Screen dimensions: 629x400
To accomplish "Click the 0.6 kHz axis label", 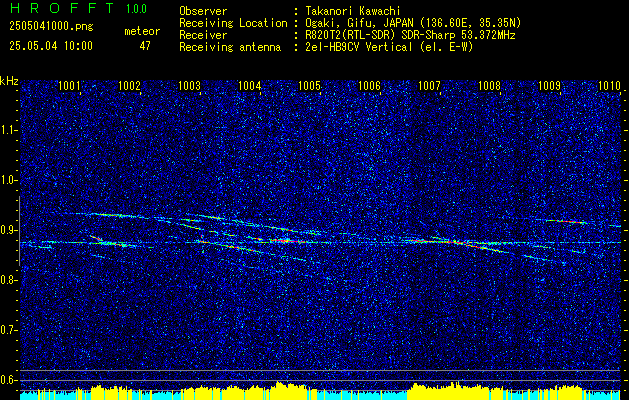I will [x=9, y=380].
